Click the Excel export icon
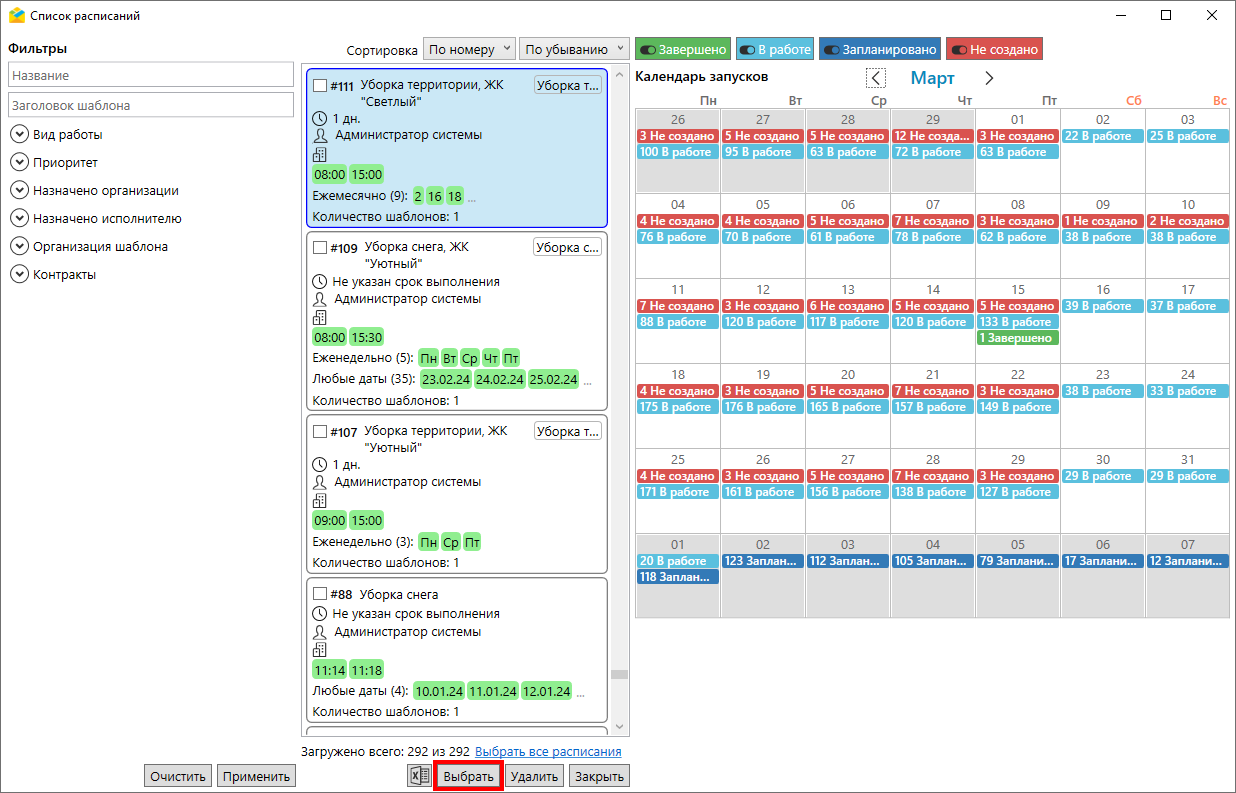The height and width of the screenshot is (793, 1236). click(x=419, y=776)
